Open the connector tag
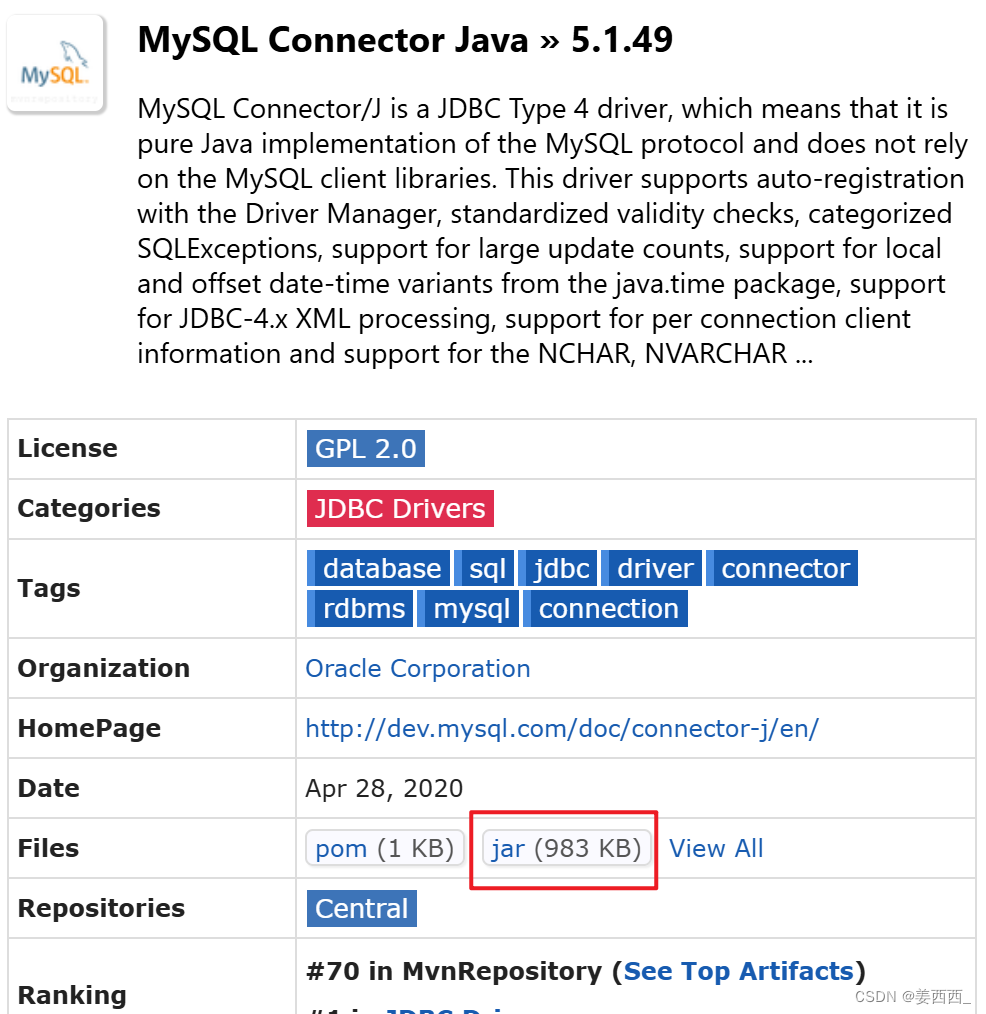Screen dimensions: 986x1014 pyautogui.click(x=783, y=568)
